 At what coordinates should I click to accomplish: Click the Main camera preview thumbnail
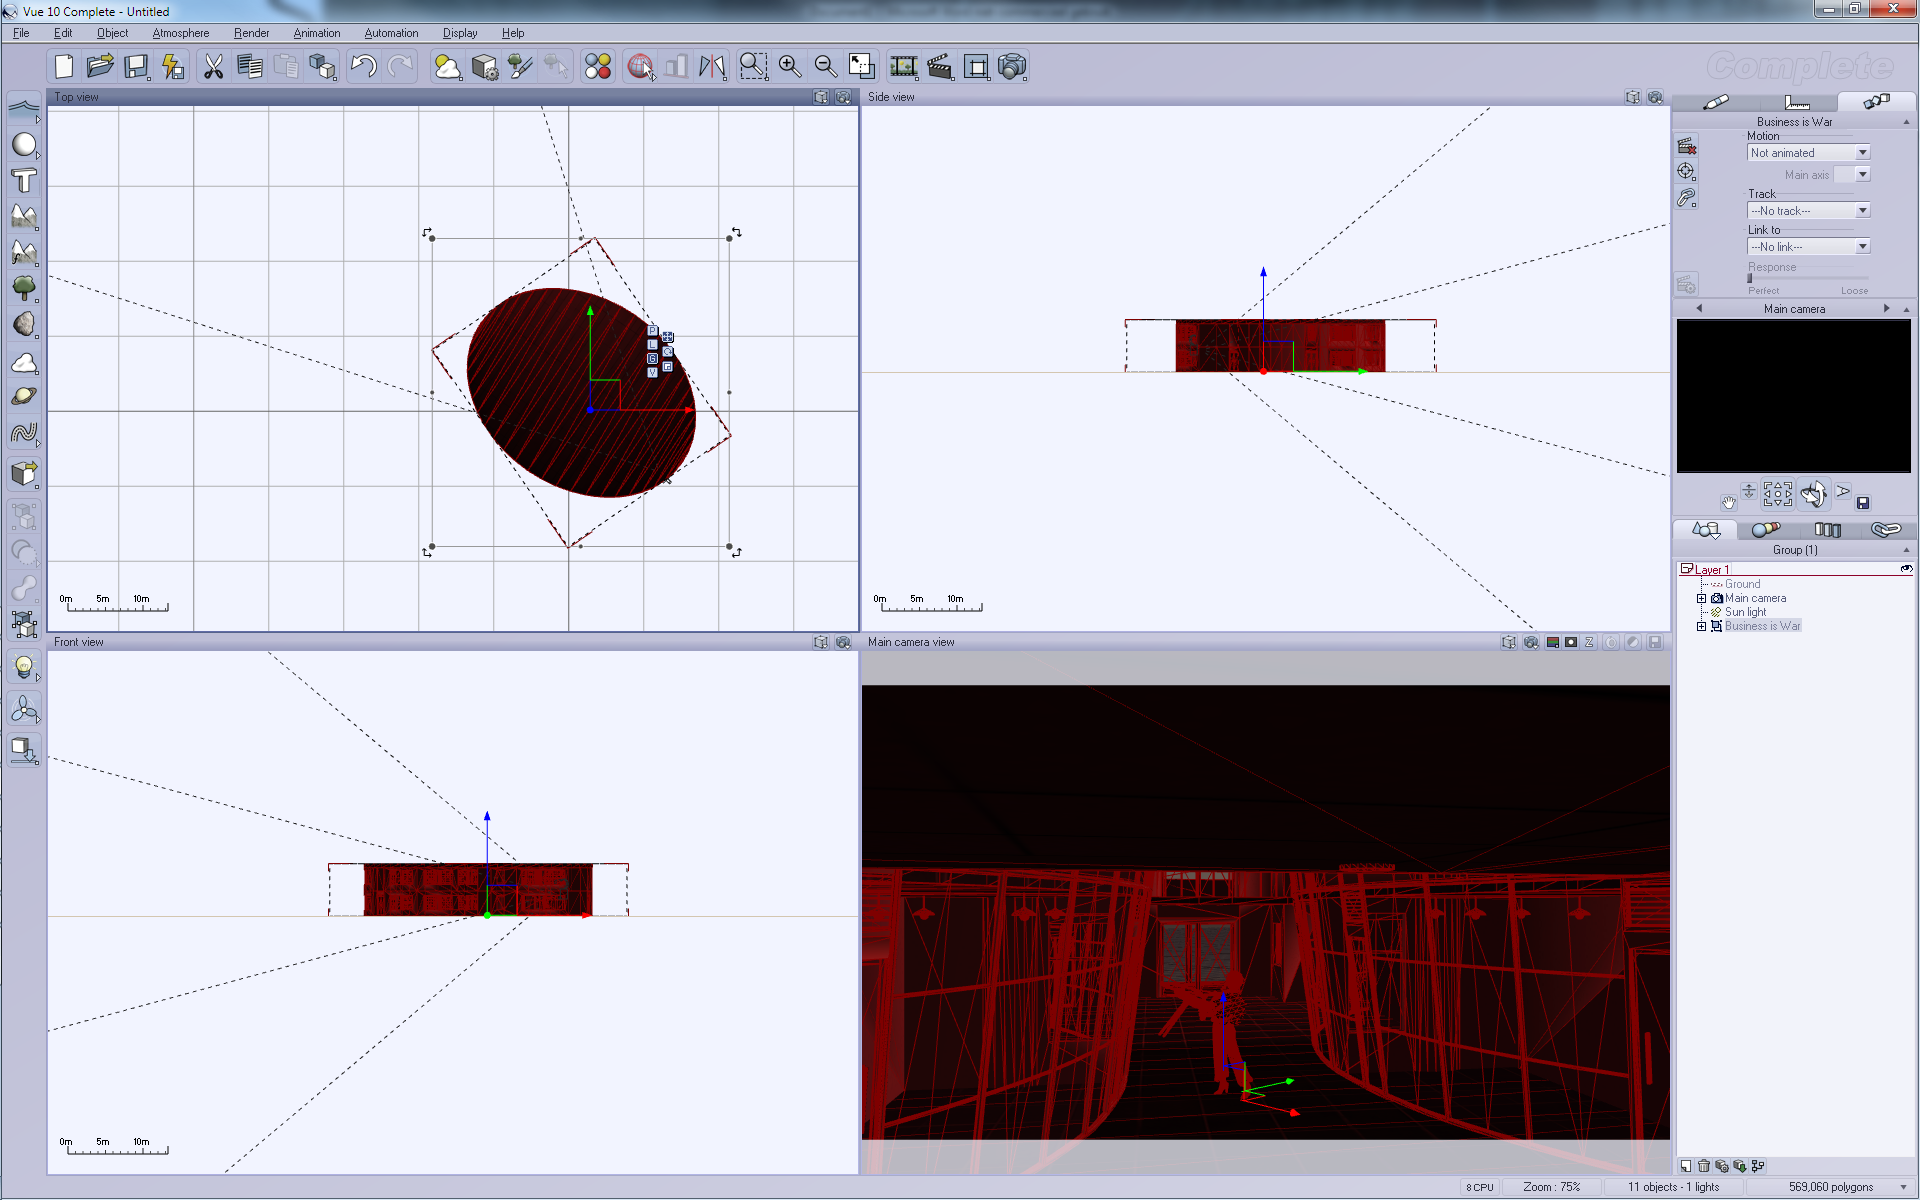(x=1793, y=396)
